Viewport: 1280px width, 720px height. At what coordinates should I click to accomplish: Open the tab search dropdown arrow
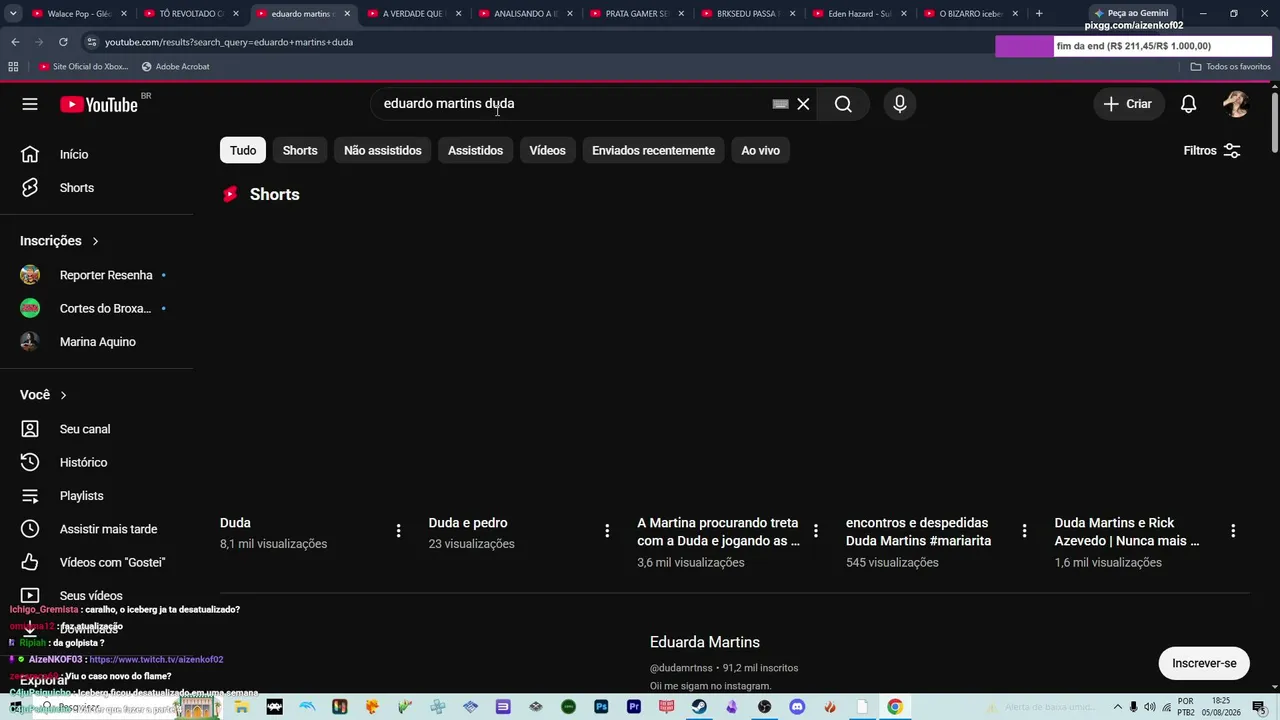click(x=12, y=14)
